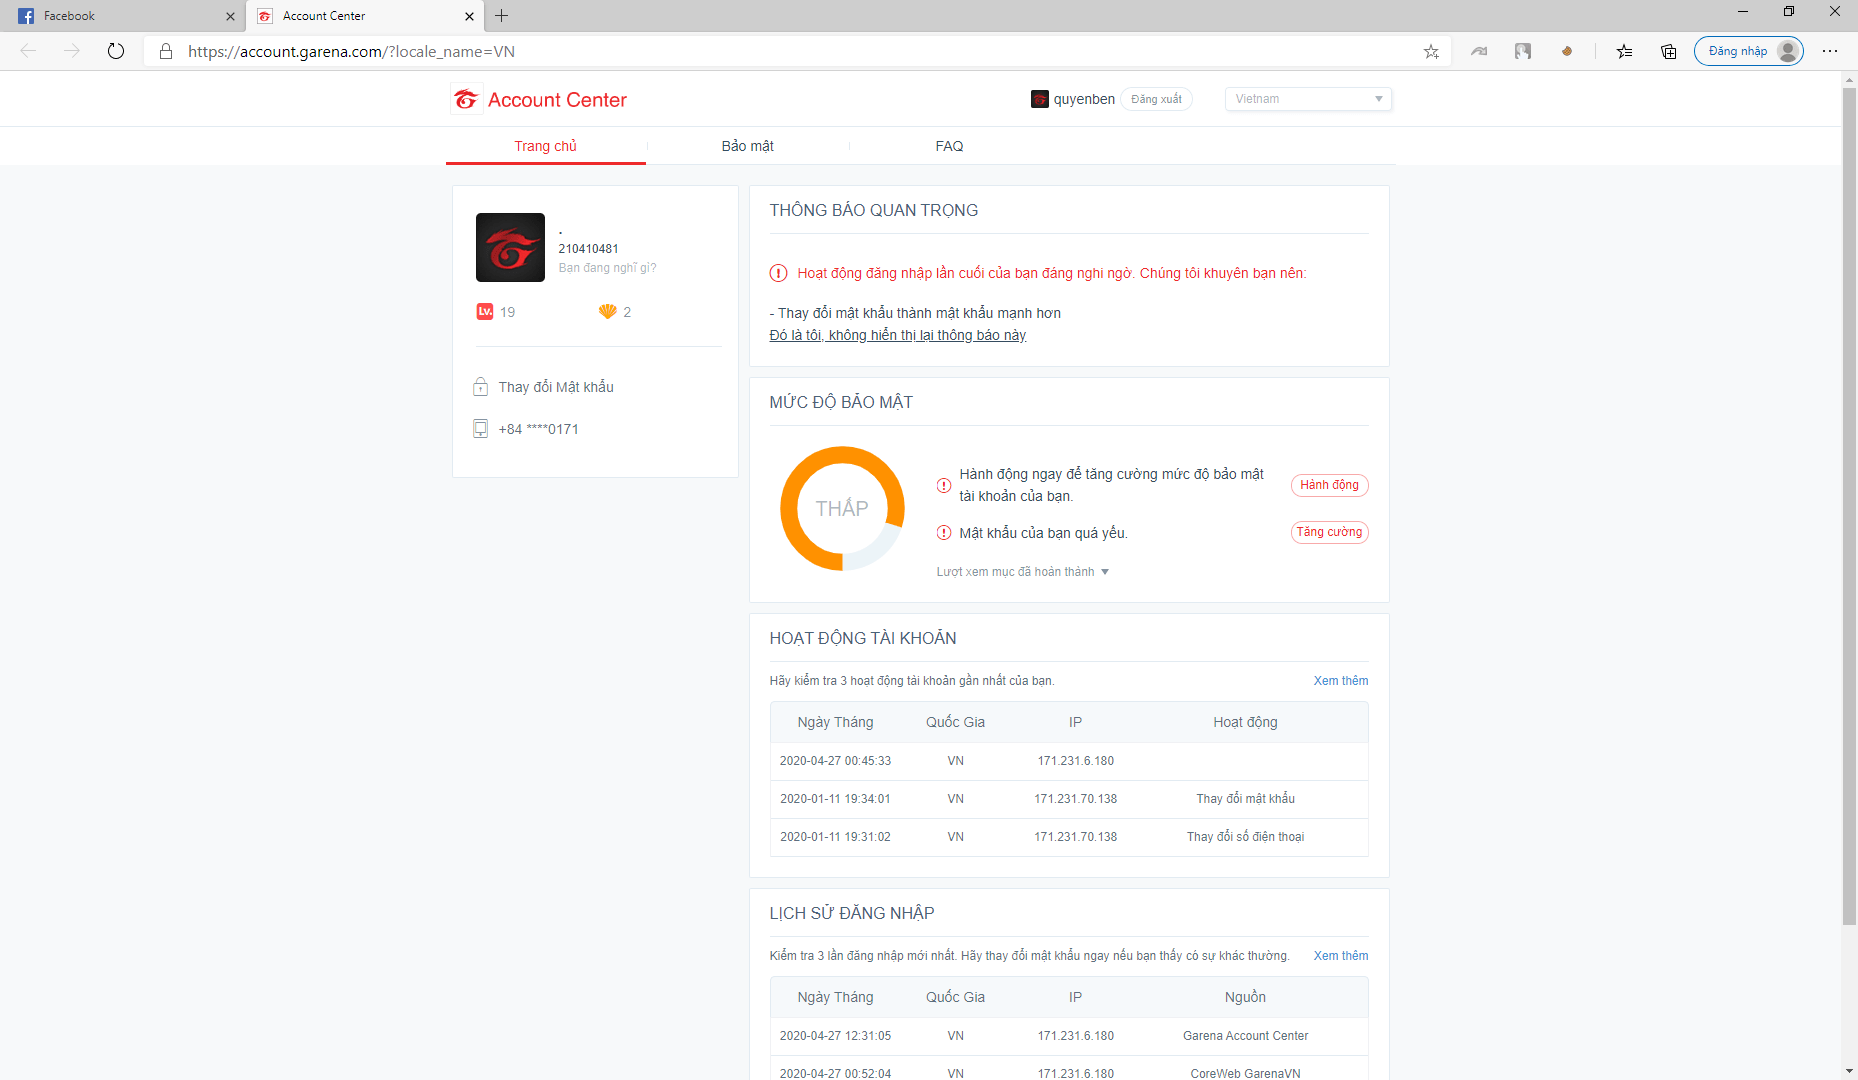Click Đó là tôi, không hiển thị lại link

(x=897, y=335)
